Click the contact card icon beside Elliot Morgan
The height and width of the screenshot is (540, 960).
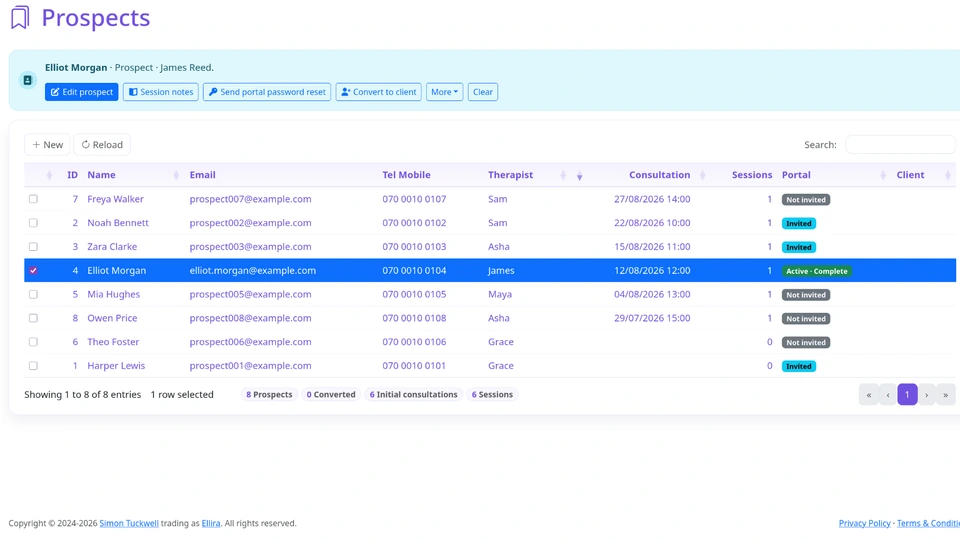click(x=28, y=80)
